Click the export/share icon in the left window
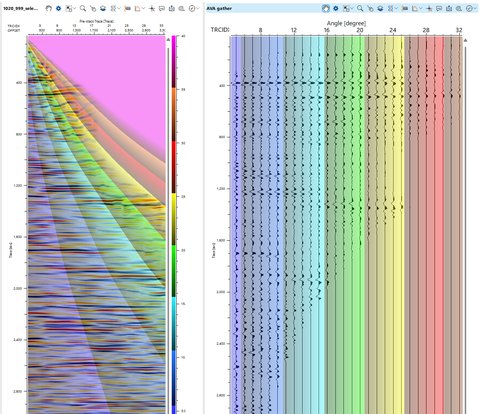Image resolution: width=480 pixels, height=414 pixels. [x=172, y=9]
